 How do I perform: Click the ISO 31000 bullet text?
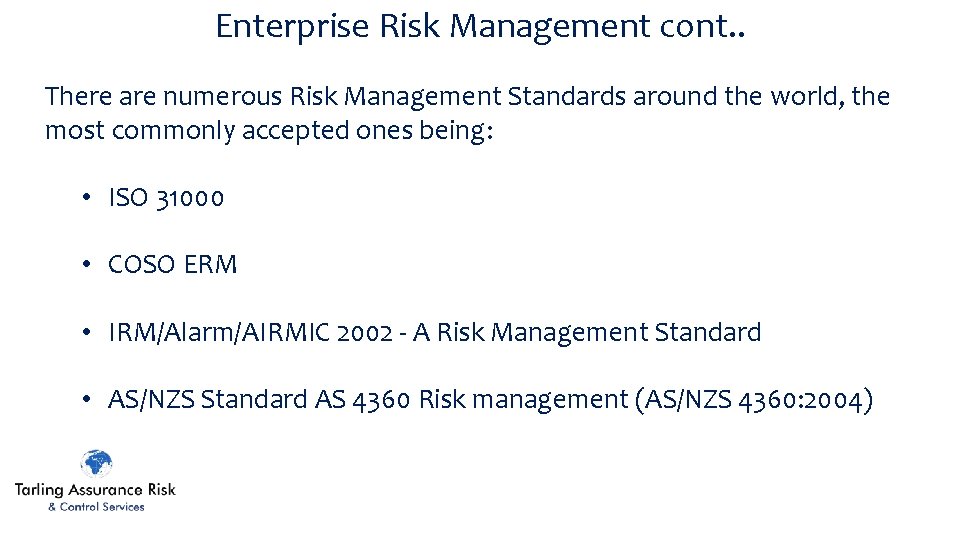pyautogui.click(x=166, y=198)
